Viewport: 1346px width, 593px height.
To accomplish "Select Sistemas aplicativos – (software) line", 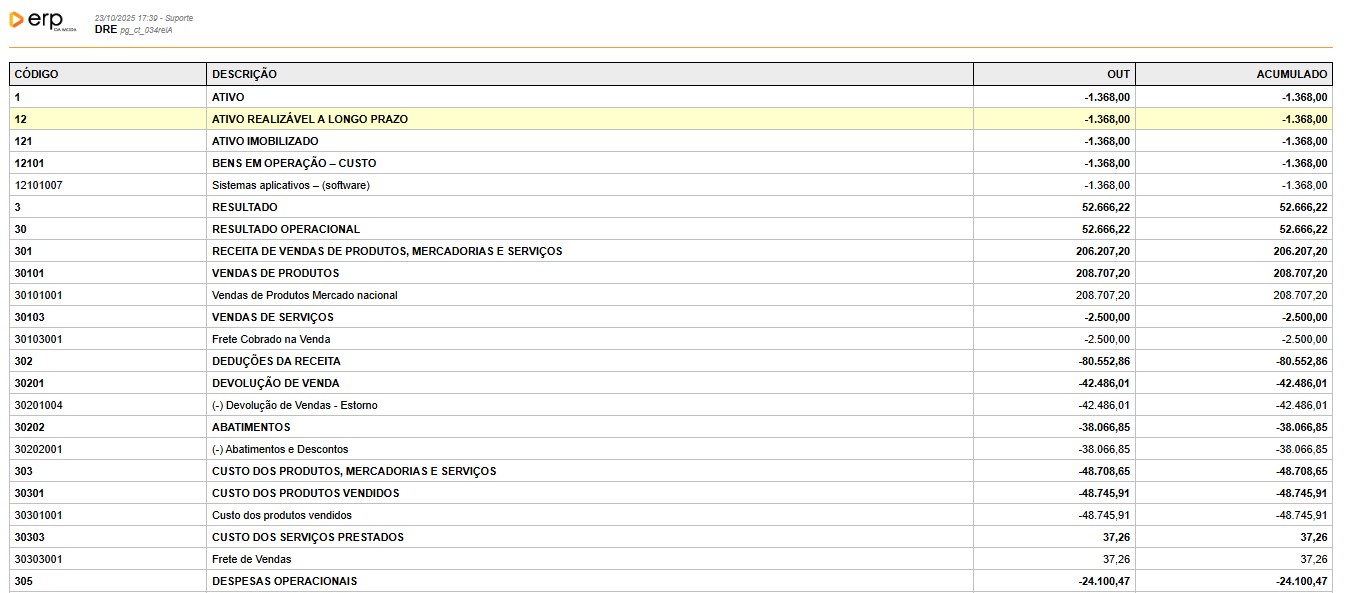I will 291,185.
